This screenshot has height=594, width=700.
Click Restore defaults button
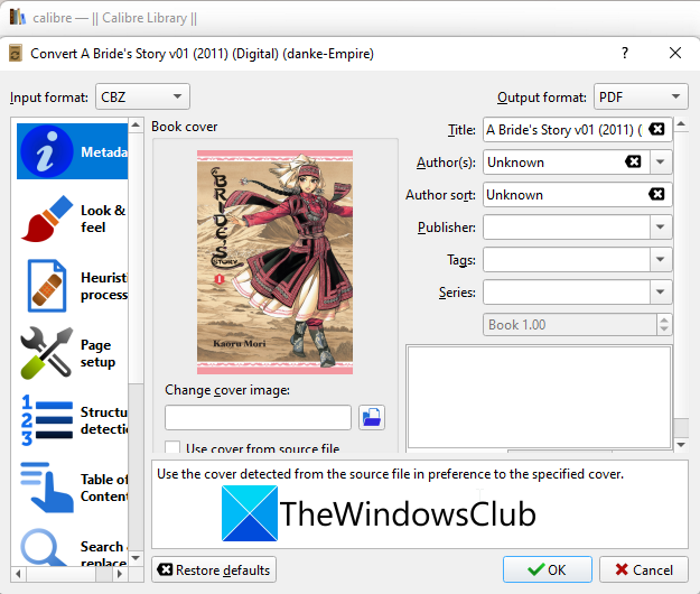[214, 569]
